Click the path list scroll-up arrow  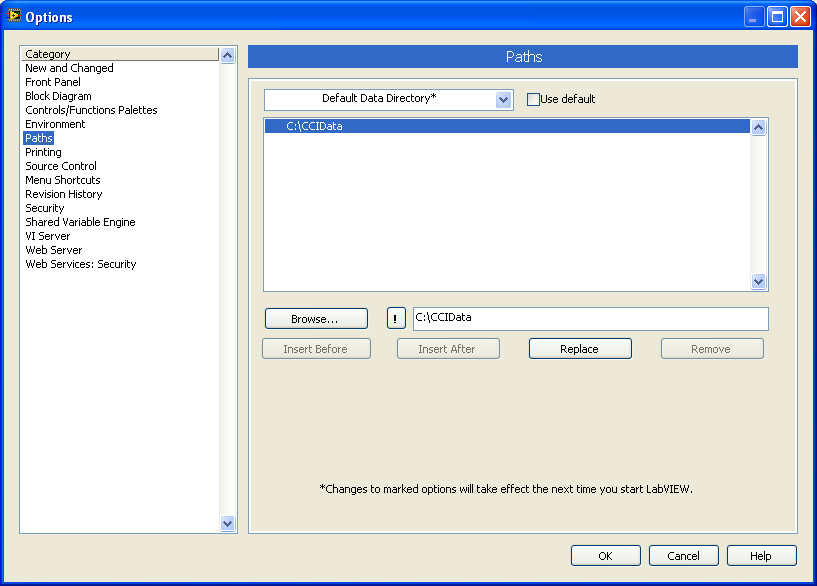pos(758,127)
